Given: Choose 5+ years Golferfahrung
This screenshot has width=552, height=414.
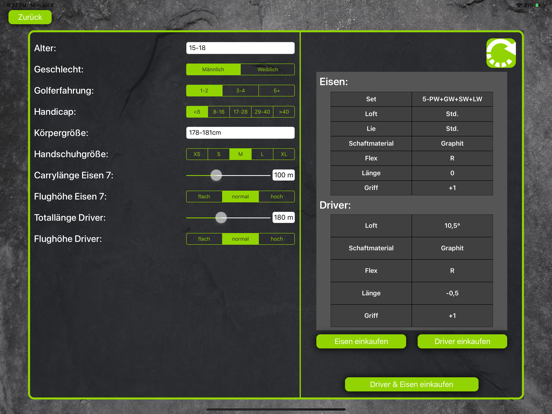Looking at the screenshot, I should [x=277, y=90].
